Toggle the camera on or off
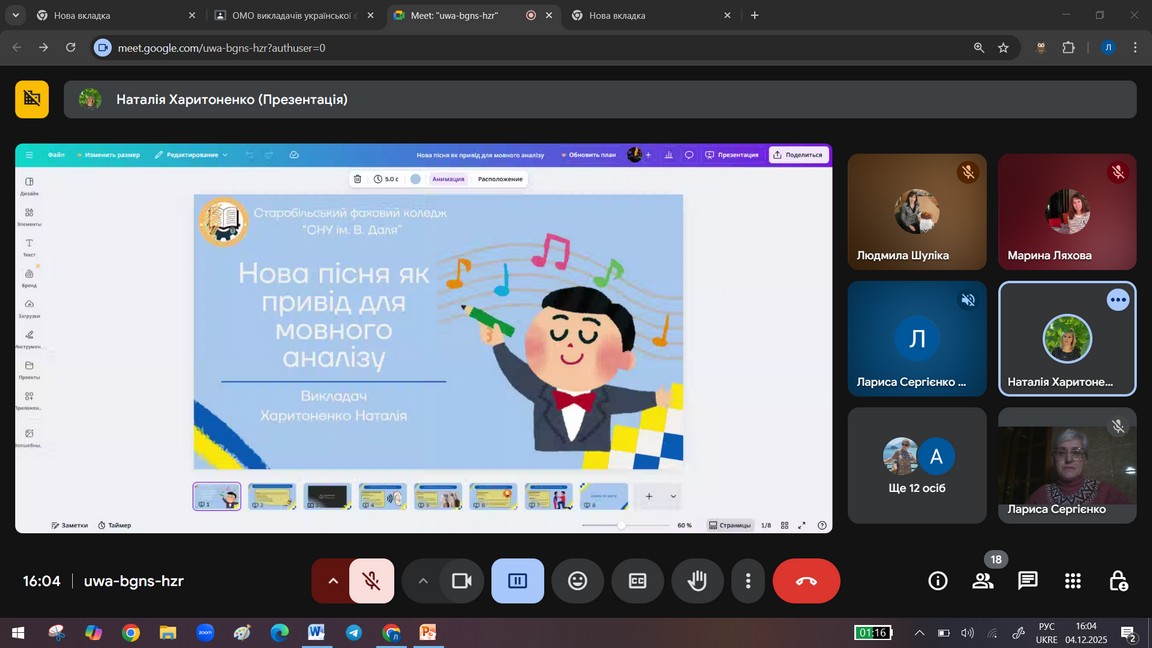 (x=461, y=581)
